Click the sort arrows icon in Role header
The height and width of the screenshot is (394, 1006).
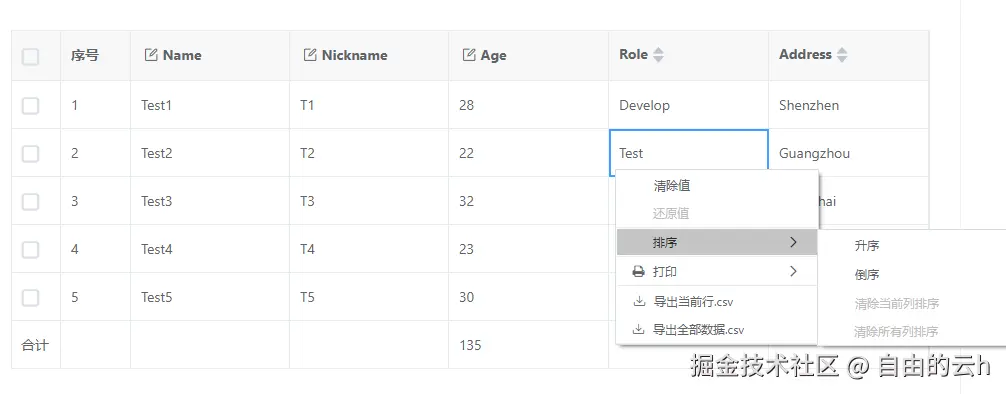[658, 55]
